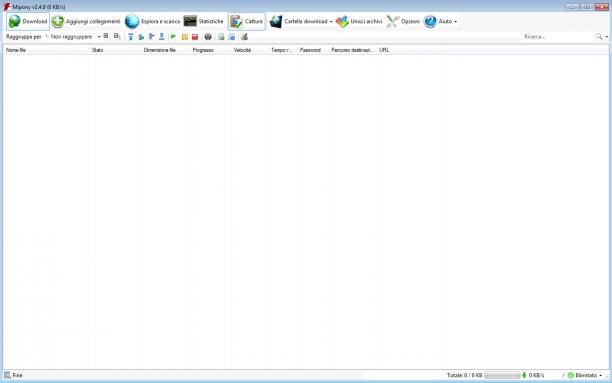
Task: Focus the Ricerca search field
Action: [558, 37]
